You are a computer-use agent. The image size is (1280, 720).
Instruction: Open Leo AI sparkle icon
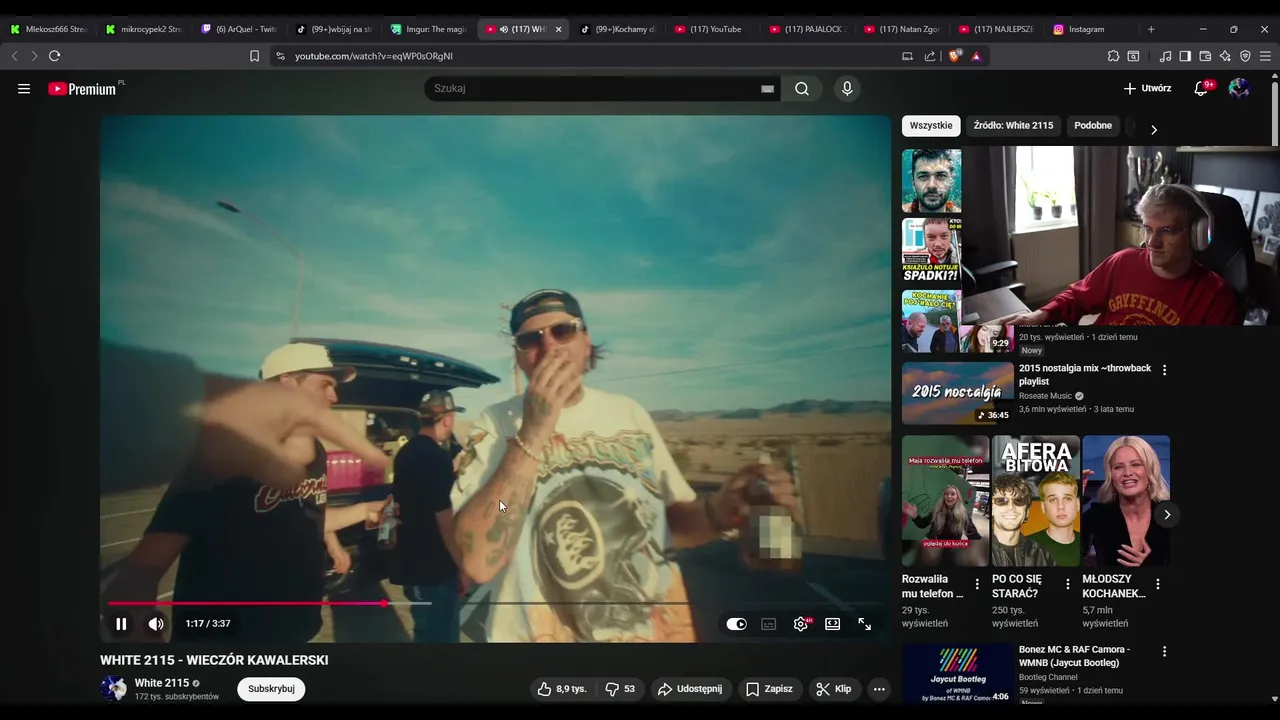click(x=1225, y=56)
